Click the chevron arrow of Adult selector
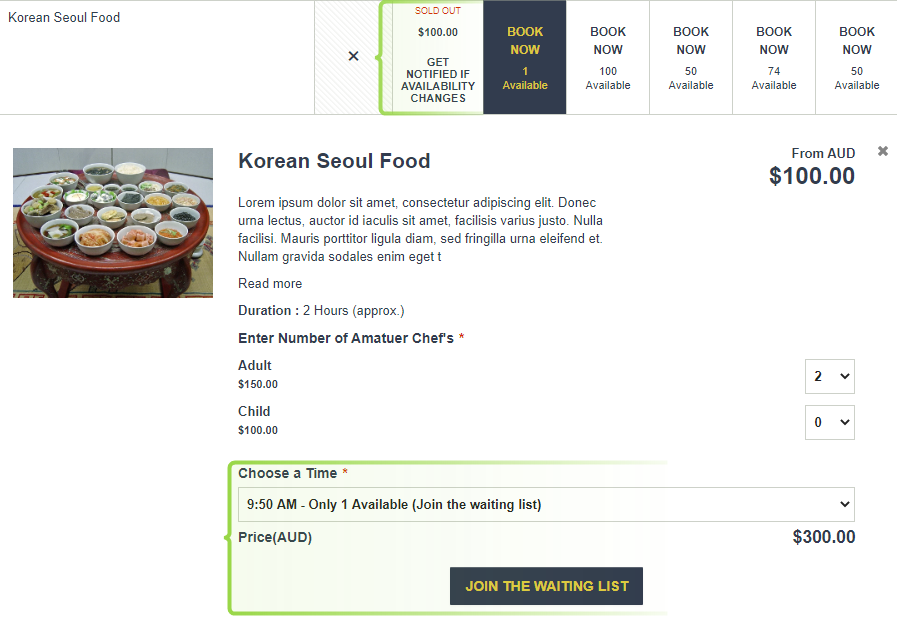The image size is (897, 627). click(844, 376)
